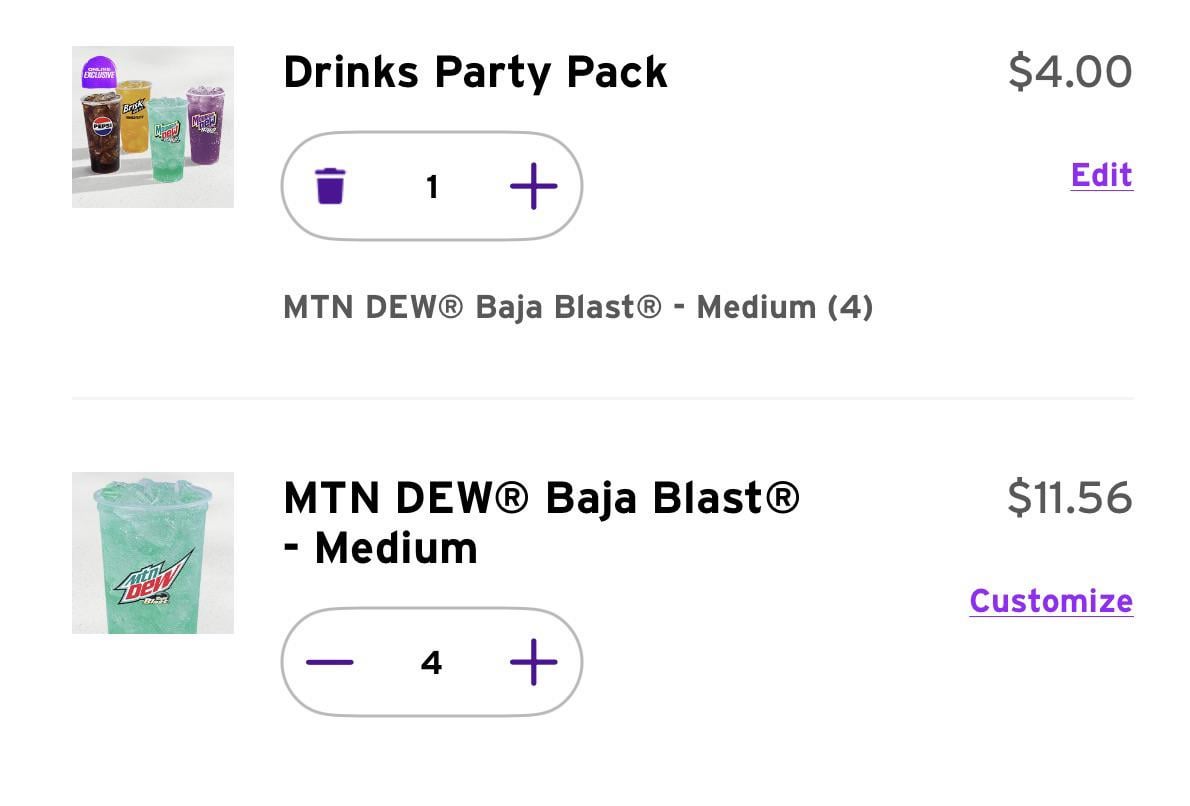This screenshot has width=1190, height=806.
Task: Delete Drinks Party Pack with trash icon
Action: 330,186
